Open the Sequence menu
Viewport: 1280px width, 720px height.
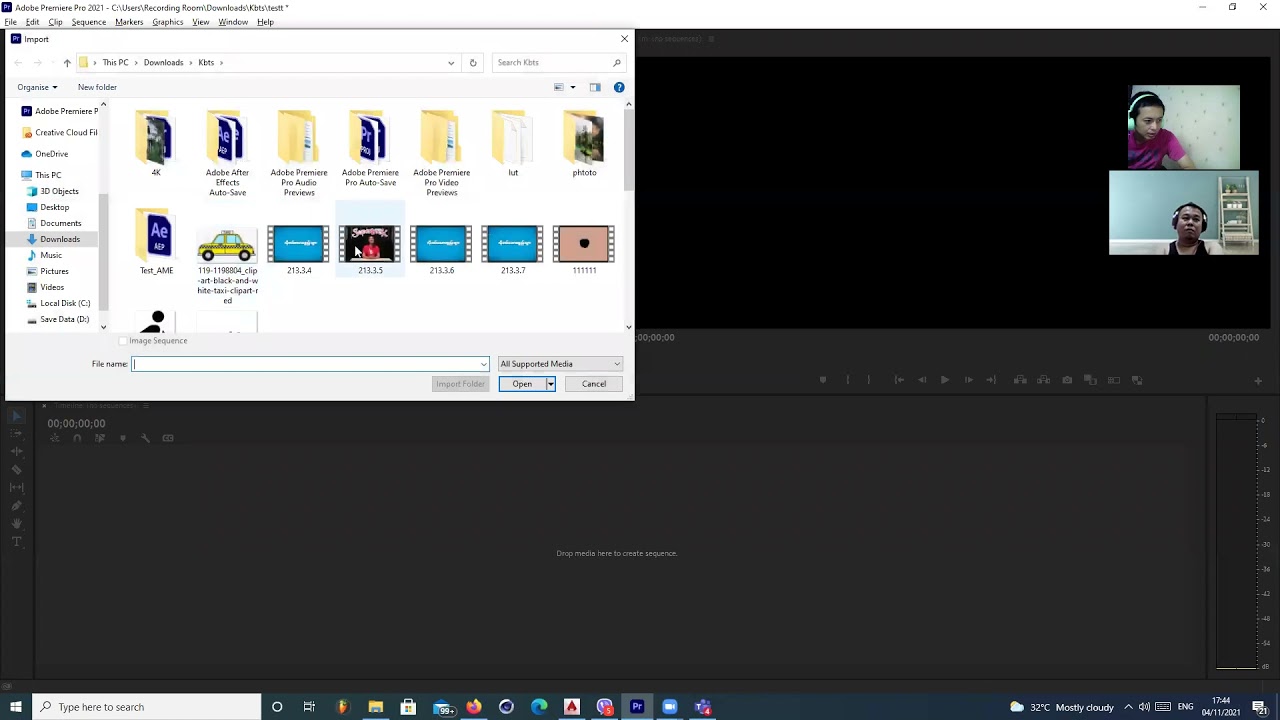88,22
